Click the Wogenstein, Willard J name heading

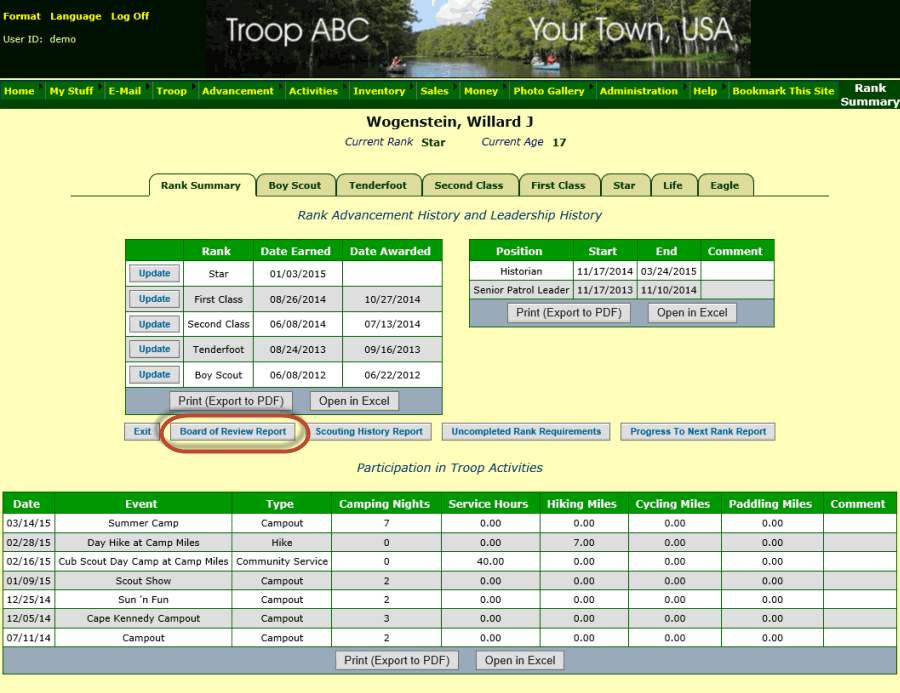click(x=449, y=122)
